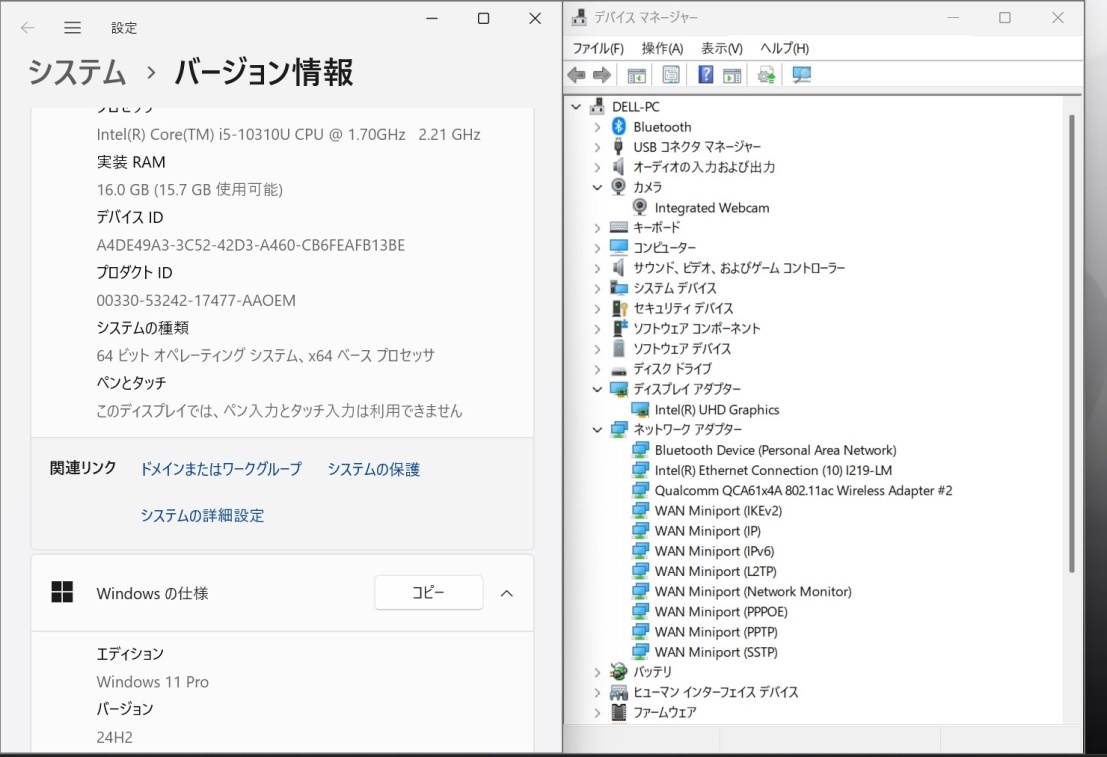Select WAN Miniport (PPPOE)

[x=721, y=612]
